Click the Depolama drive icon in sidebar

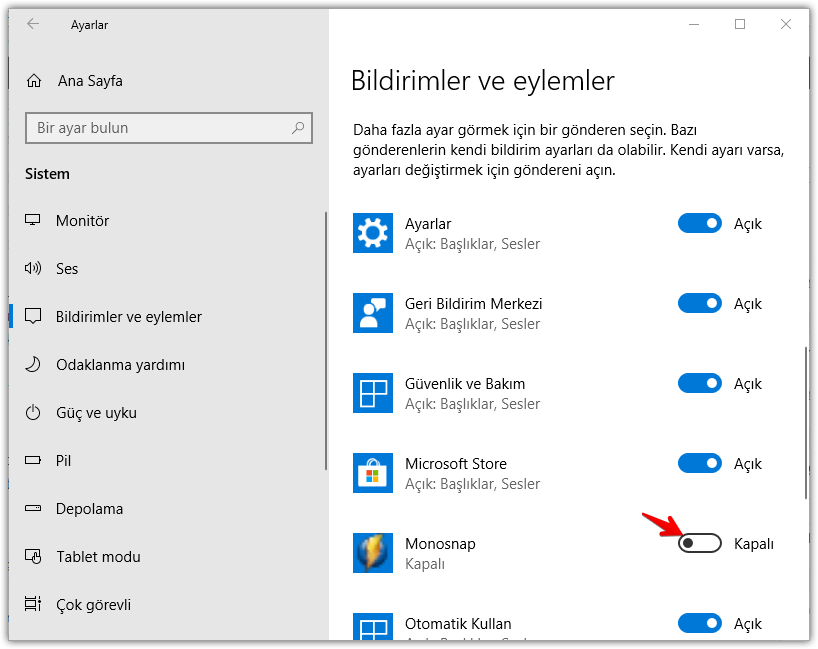tap(34, 508)
